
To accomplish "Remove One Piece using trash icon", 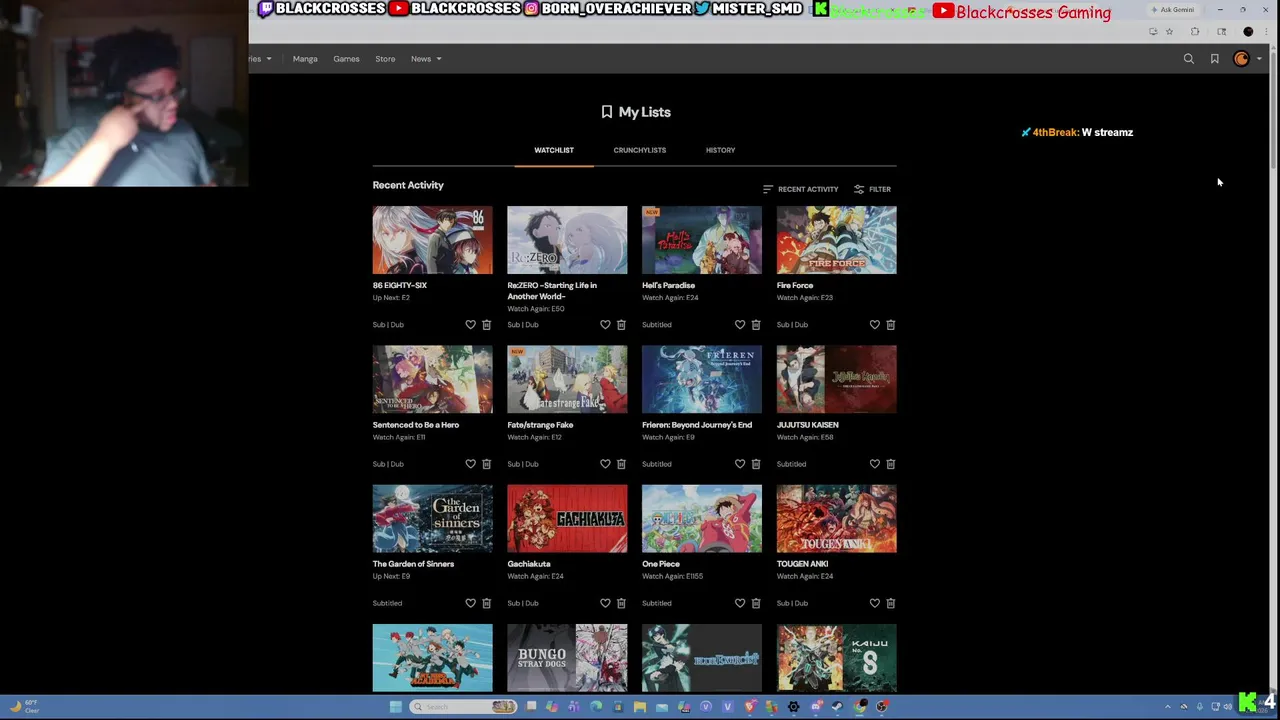I will click(756, 603).
